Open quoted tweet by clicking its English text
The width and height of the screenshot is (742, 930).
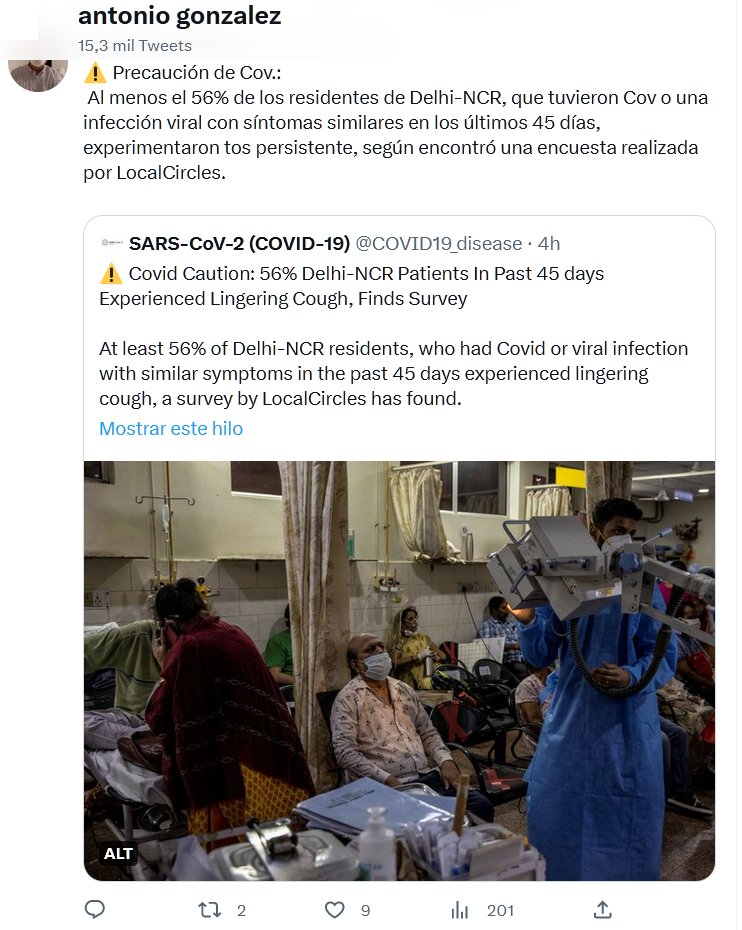tap(393, 372)
